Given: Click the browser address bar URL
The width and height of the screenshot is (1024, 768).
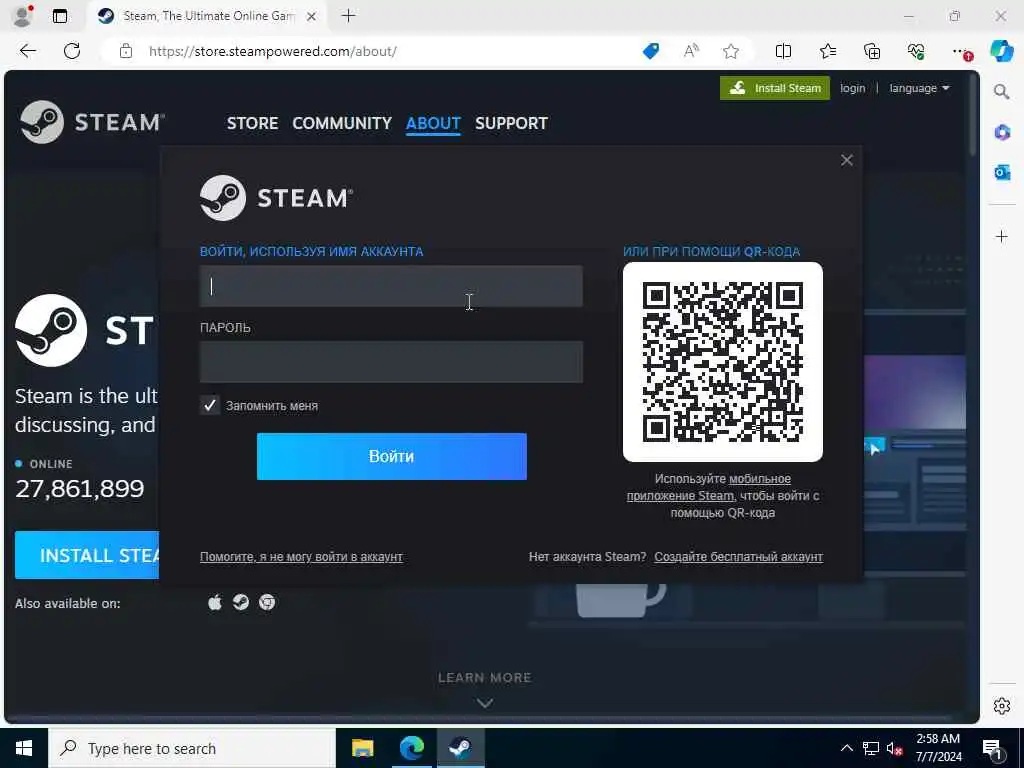Looking at the screenshot, I should (x=272, y=51).
